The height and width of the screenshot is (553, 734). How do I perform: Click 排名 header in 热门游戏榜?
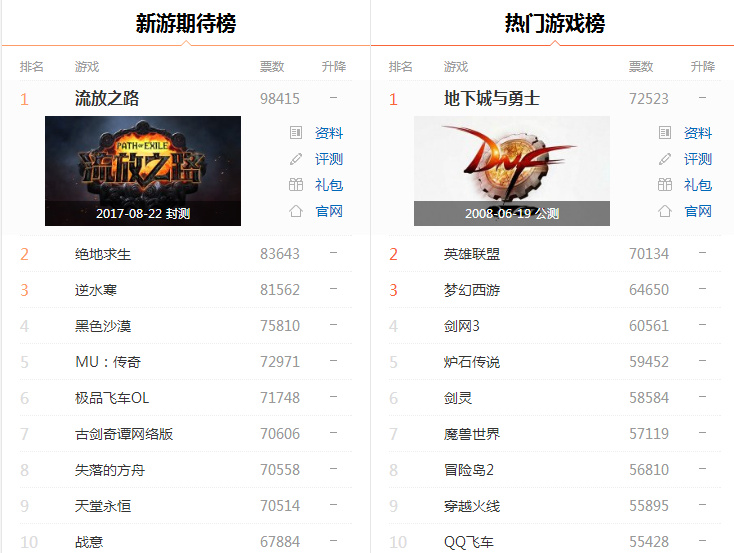pos(400,66)
